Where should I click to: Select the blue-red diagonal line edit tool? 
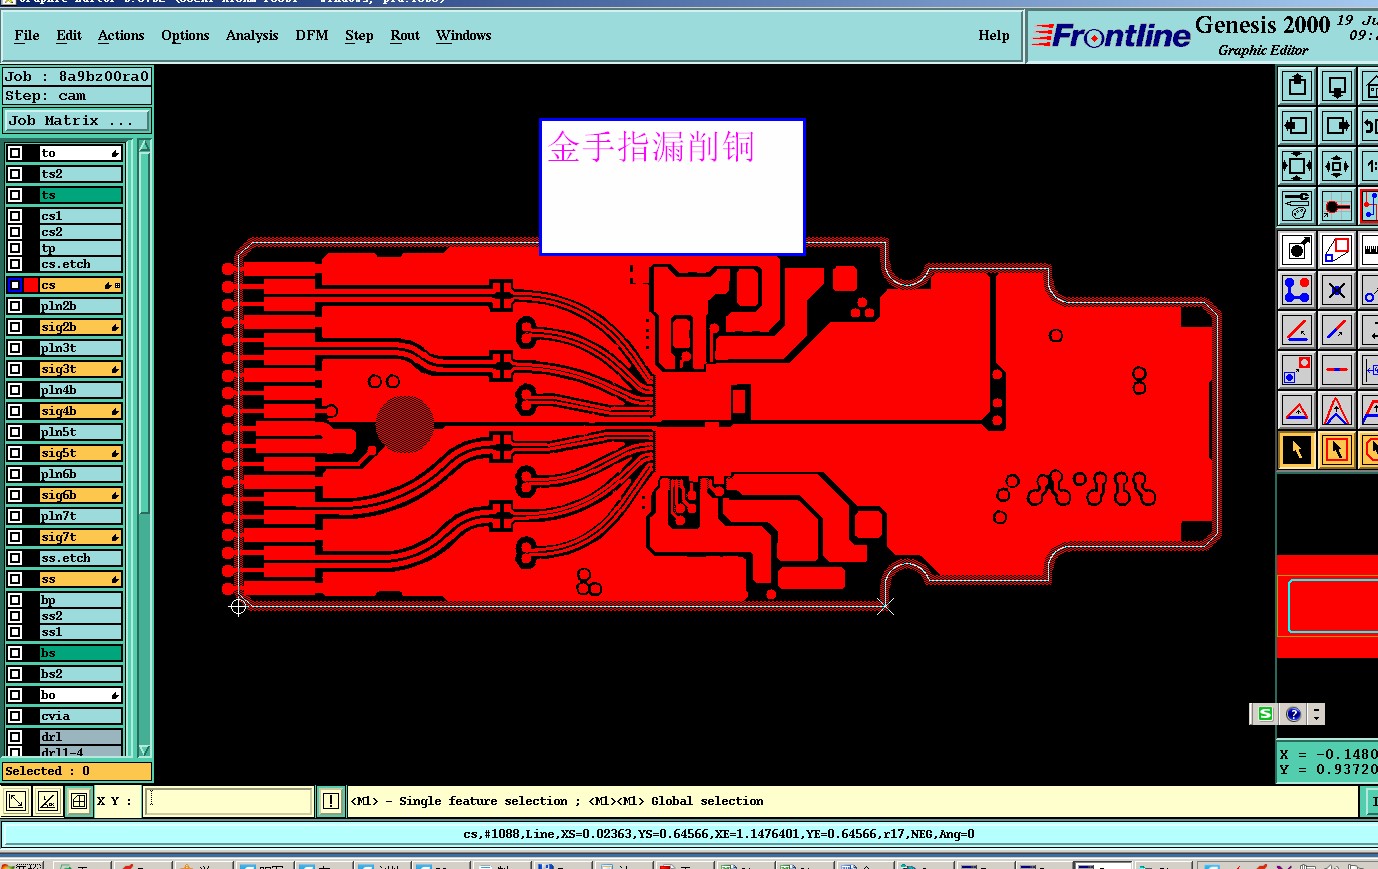click(1337, 330)
